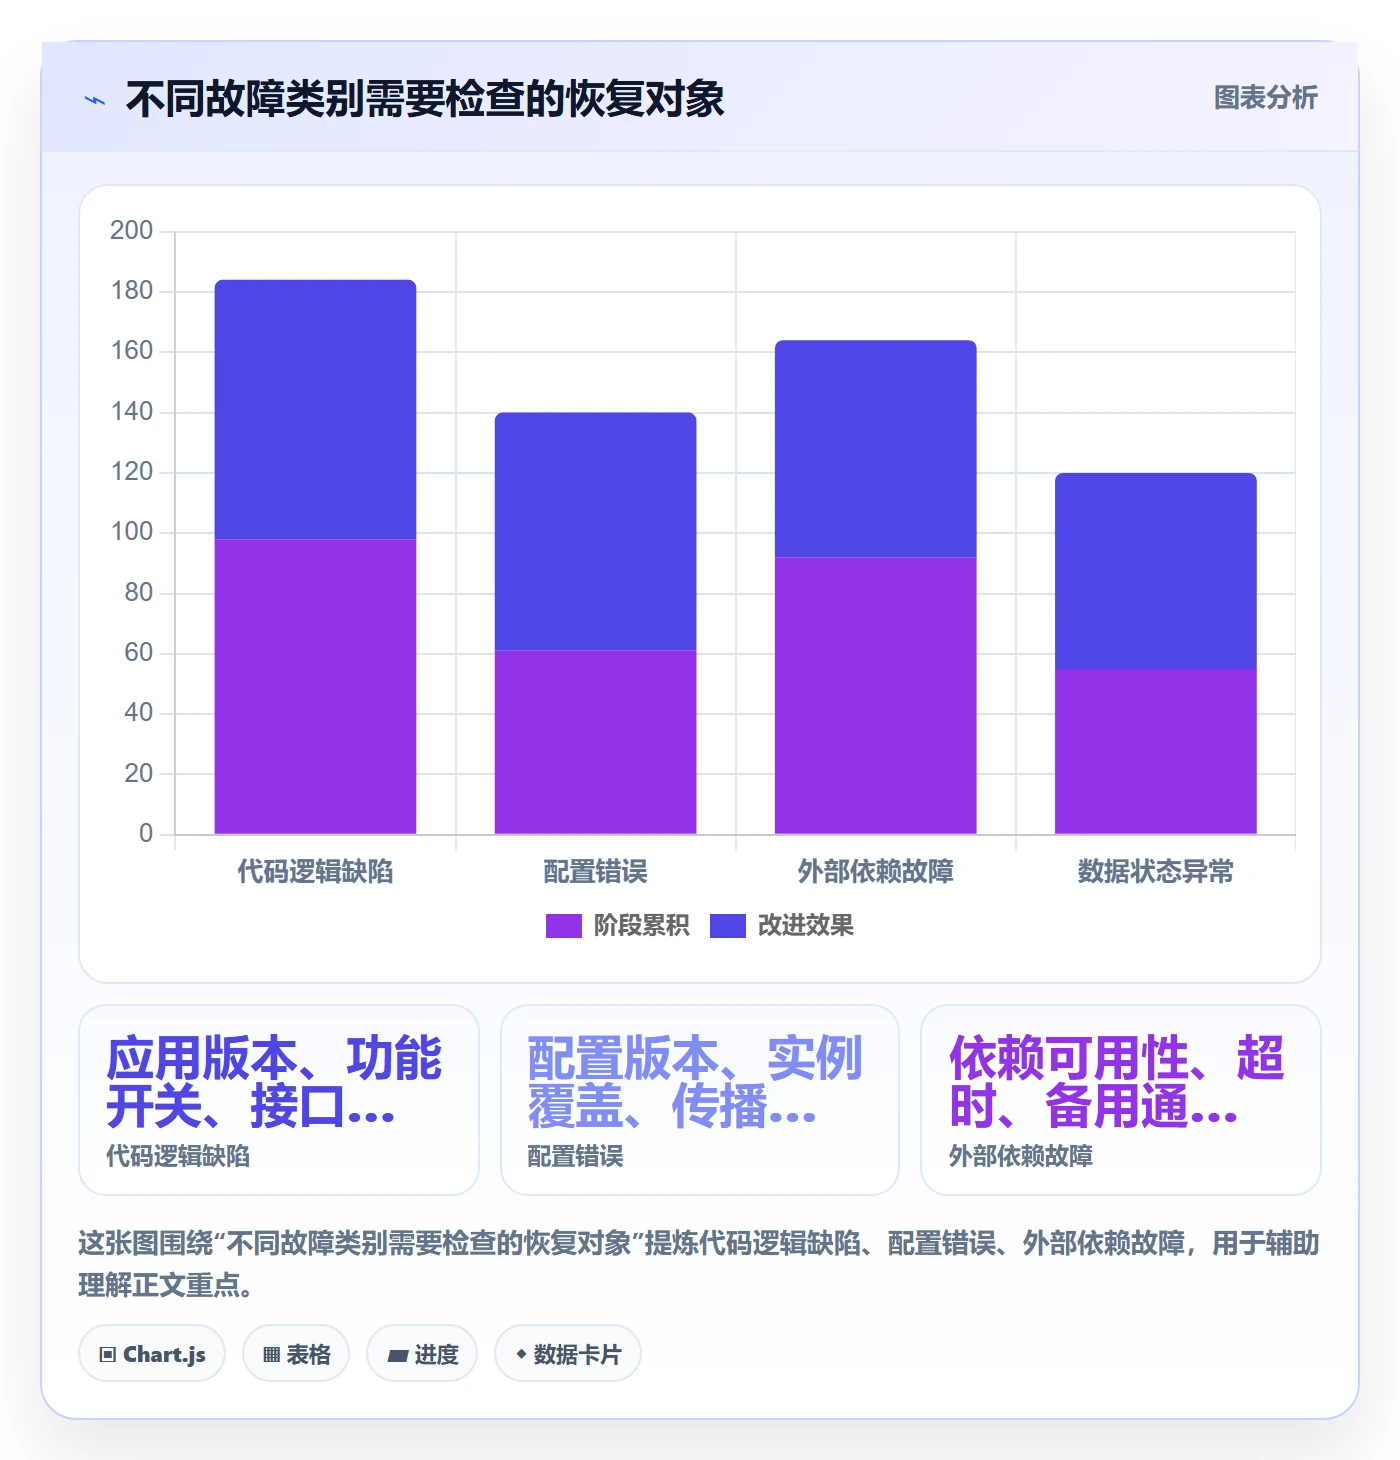Click the 200 y-axis value
Viewport: 1400px width, 1460px height.
pyautogui.click(x=132, y=231)
